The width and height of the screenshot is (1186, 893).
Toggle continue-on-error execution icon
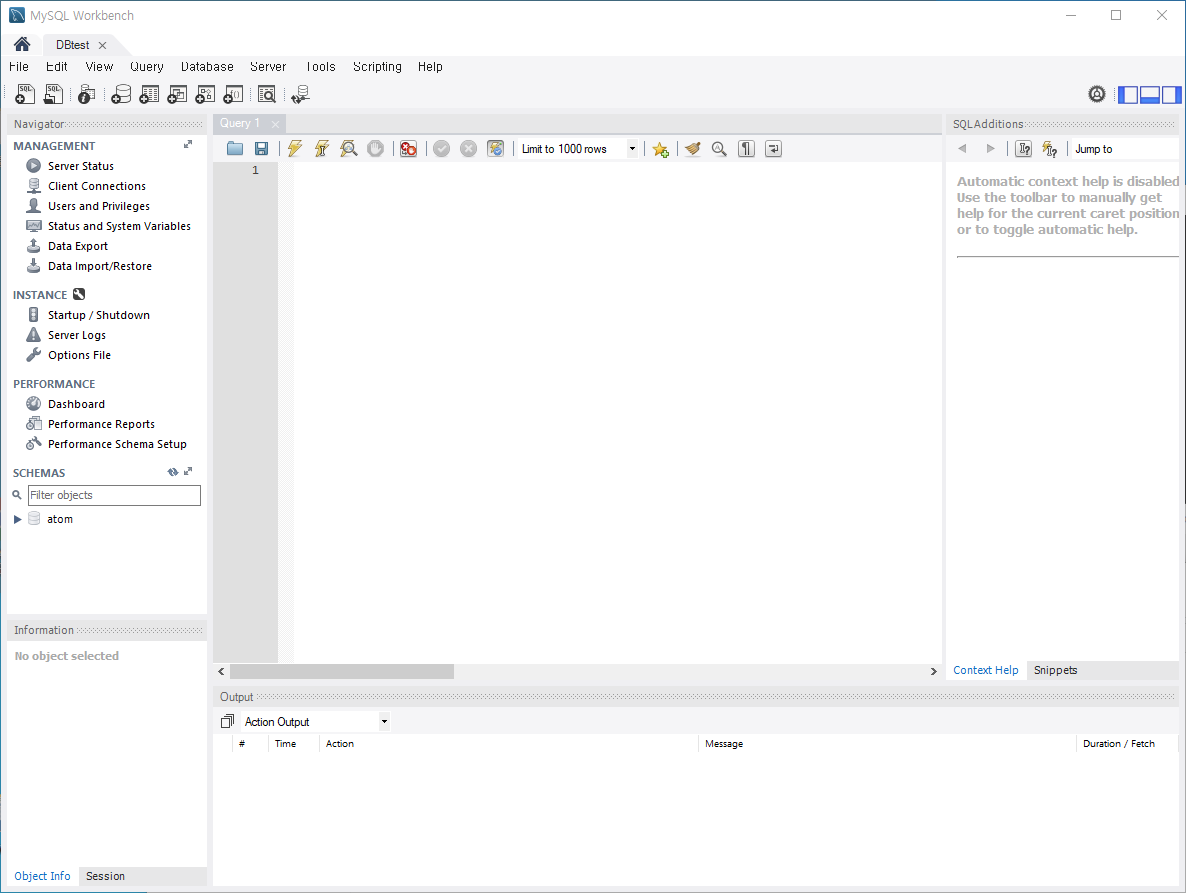408,149
